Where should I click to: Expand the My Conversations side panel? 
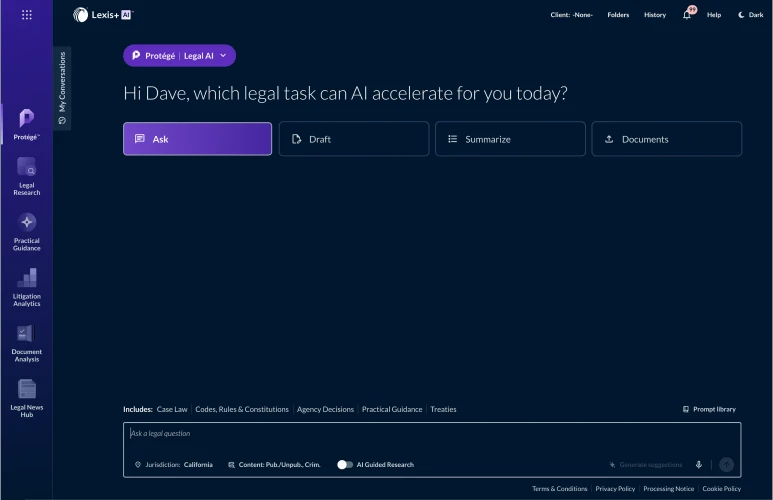pos(62,88)
